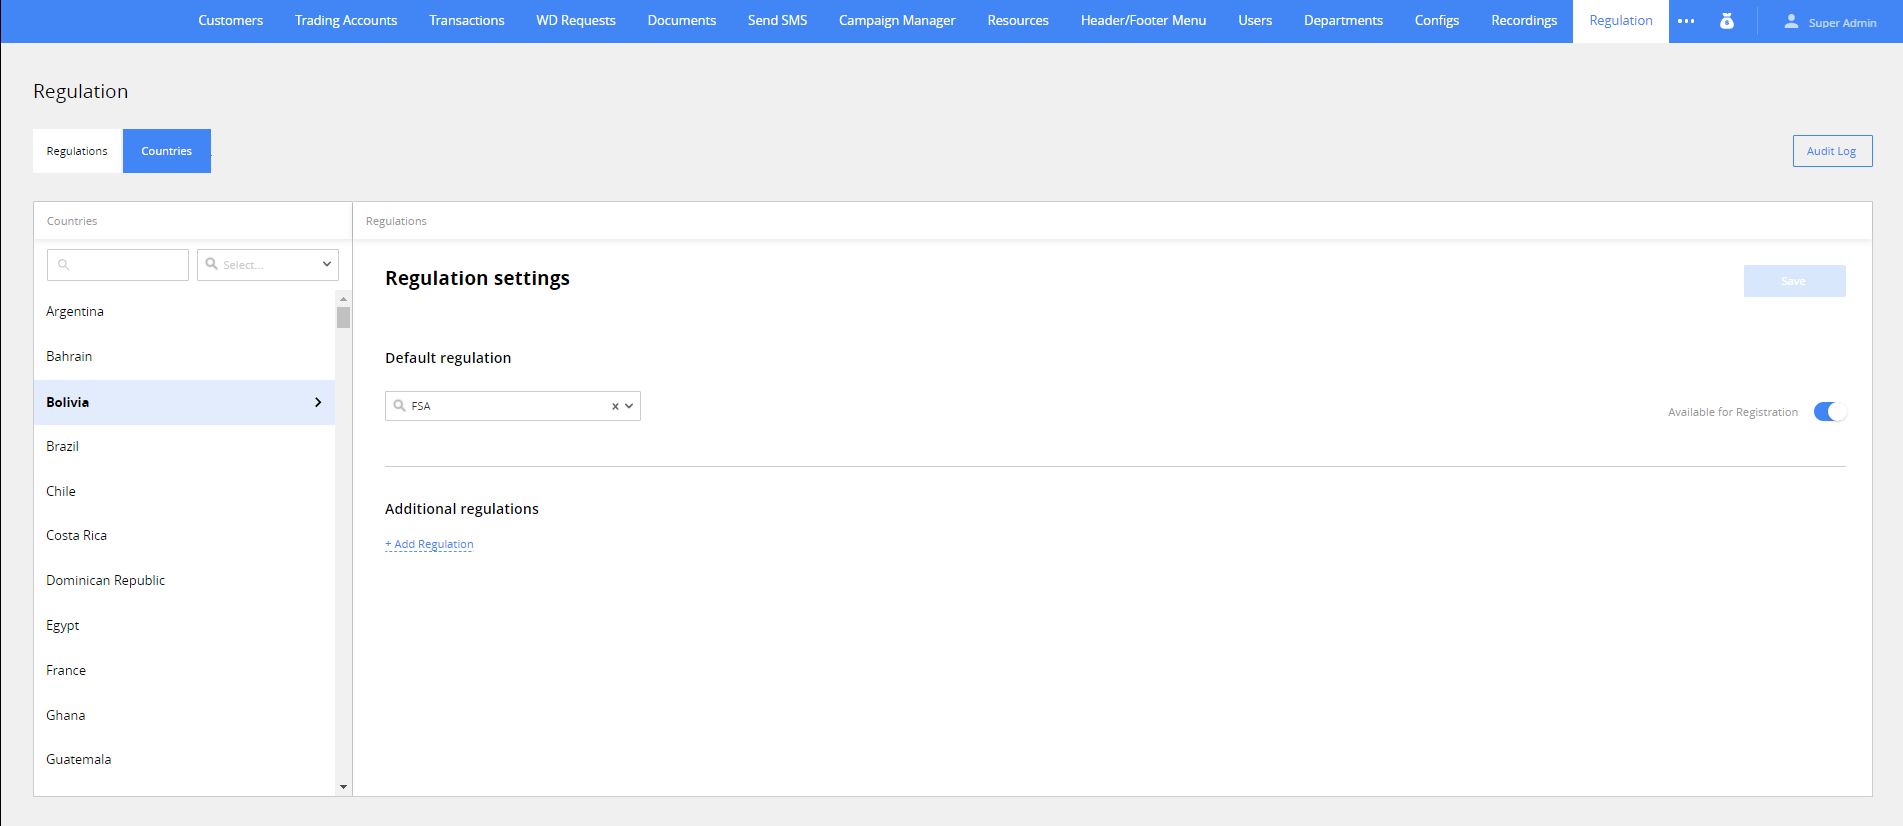Focus the country search input field
Screen dimensions: 1903x826
click(x=118, y=265)
